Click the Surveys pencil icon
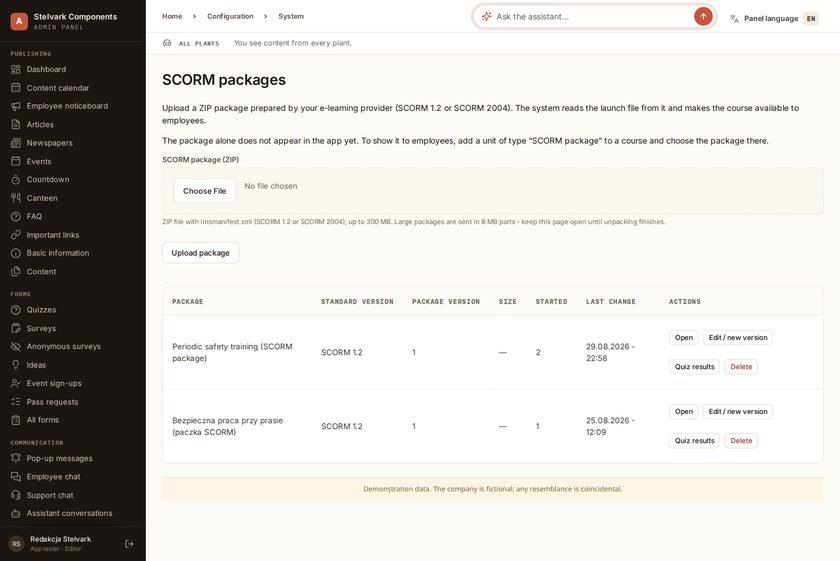The image size is (840, 561). click(x=16, y=328)
